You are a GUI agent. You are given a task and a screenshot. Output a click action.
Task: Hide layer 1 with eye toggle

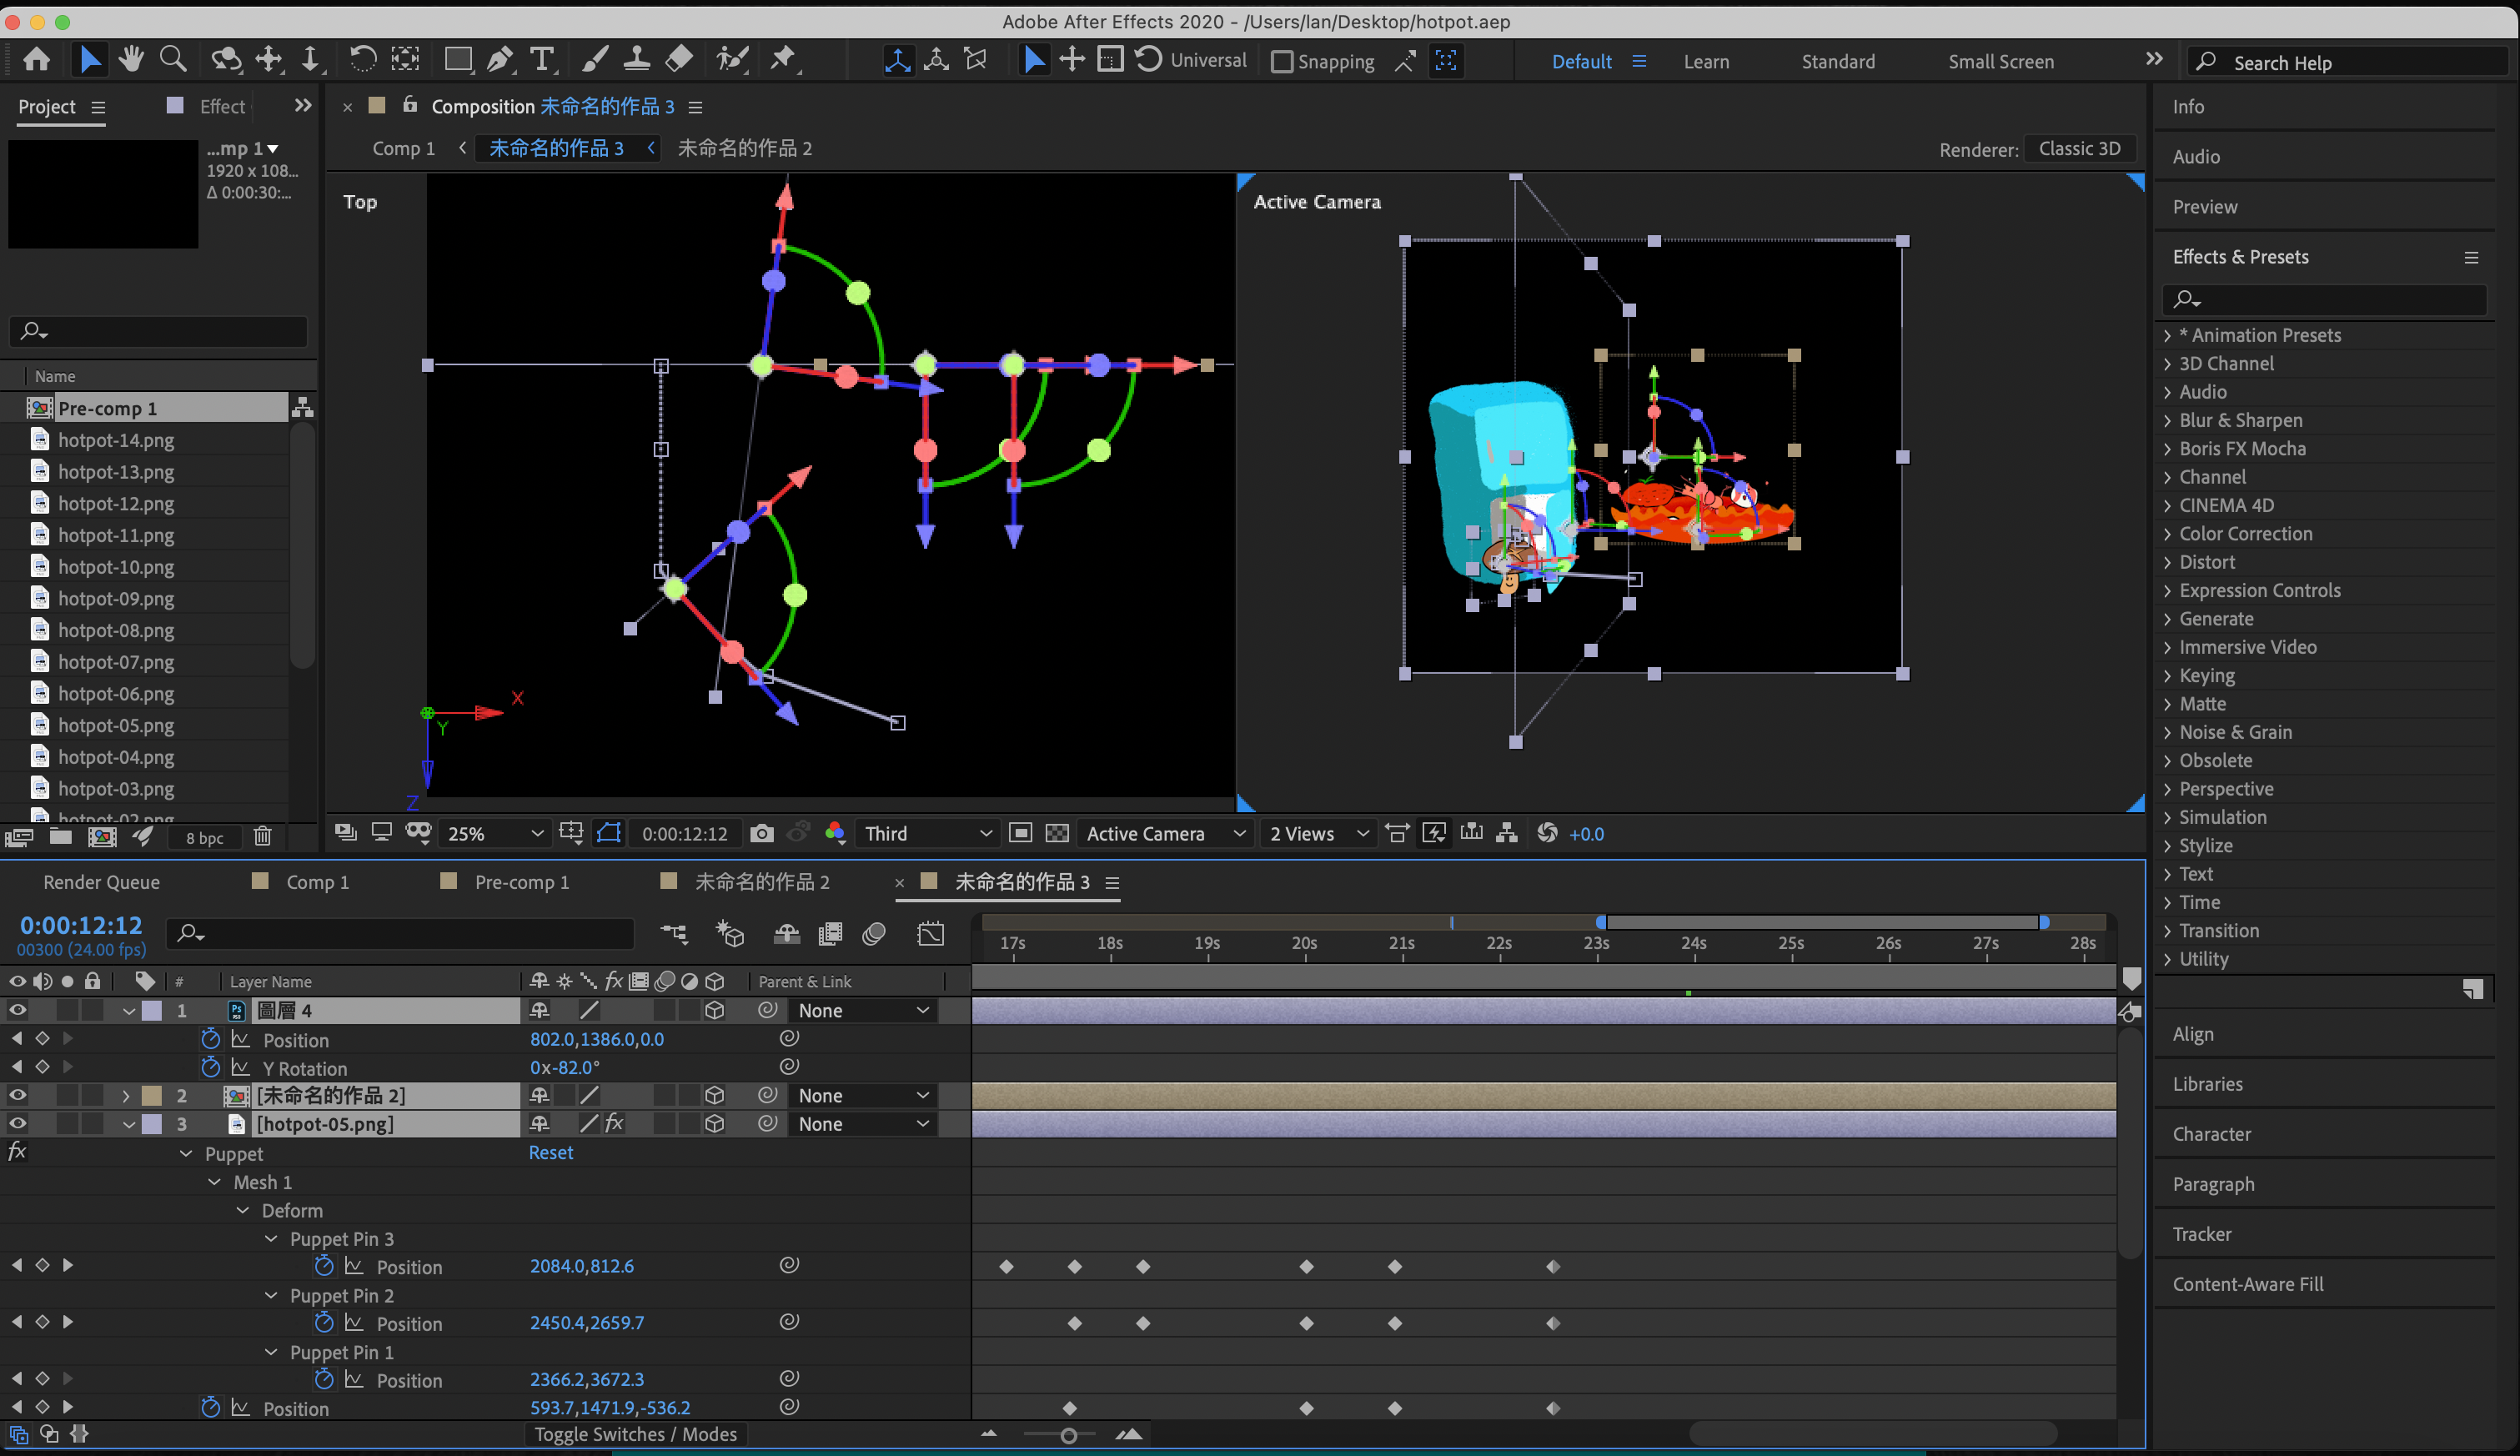[17, 1010]
